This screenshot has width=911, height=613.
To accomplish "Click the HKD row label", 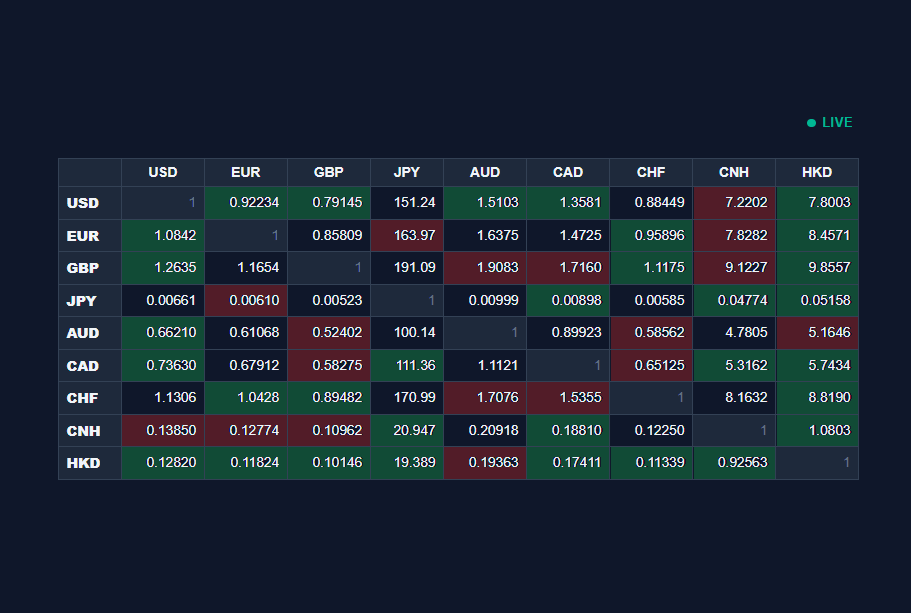I will coord(90,463).
